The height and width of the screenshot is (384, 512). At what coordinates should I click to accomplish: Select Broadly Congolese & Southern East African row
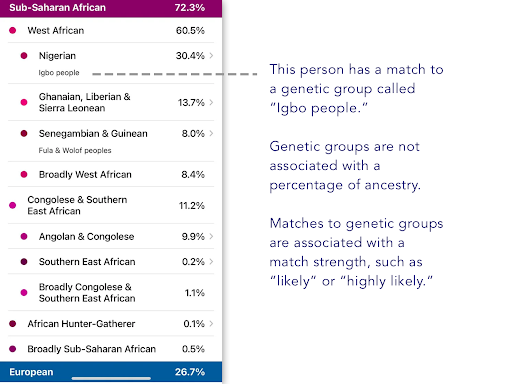click(x=111, y=292)
